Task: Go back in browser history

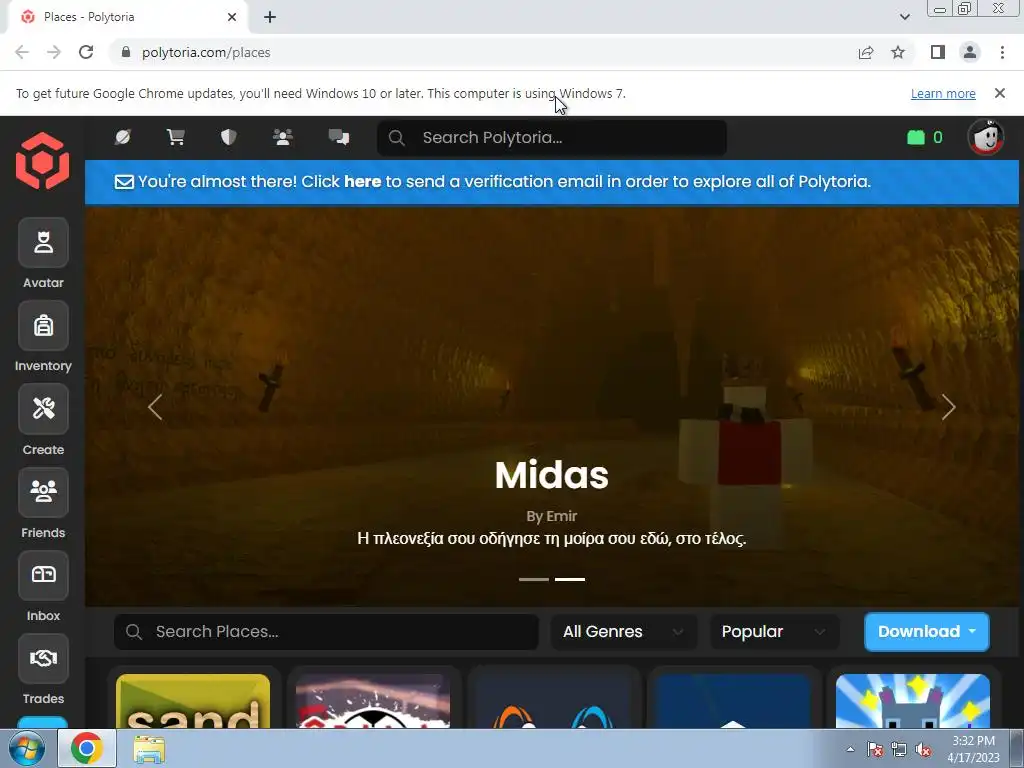Action: (x=22, y=52)
